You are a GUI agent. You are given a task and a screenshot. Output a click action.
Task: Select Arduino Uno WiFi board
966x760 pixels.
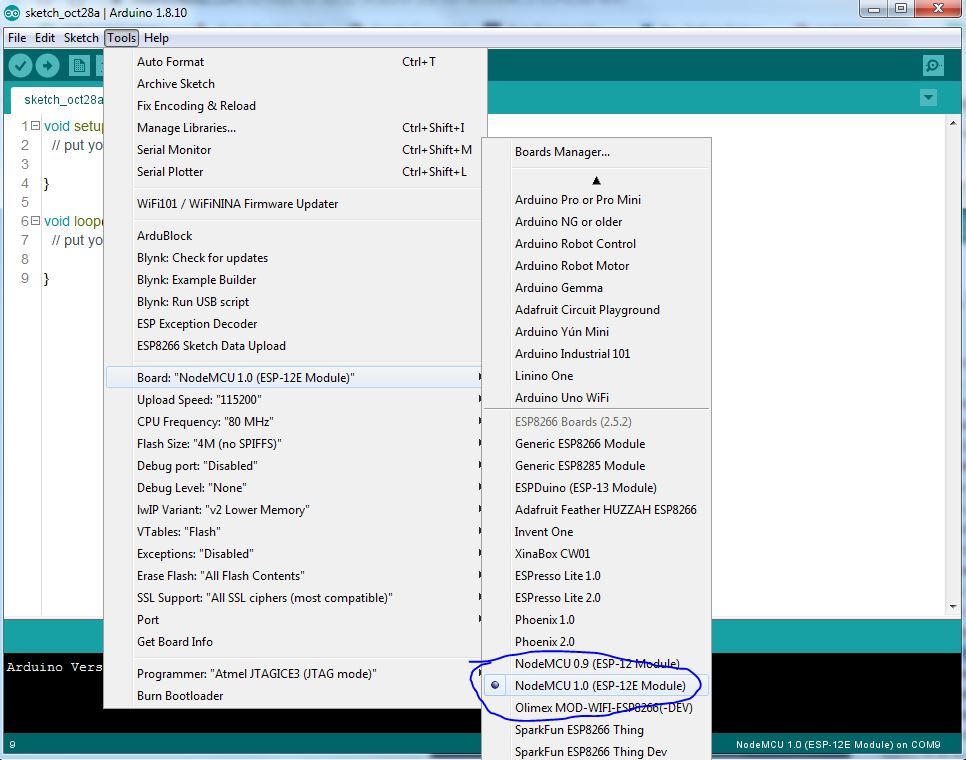click(596, 397)
